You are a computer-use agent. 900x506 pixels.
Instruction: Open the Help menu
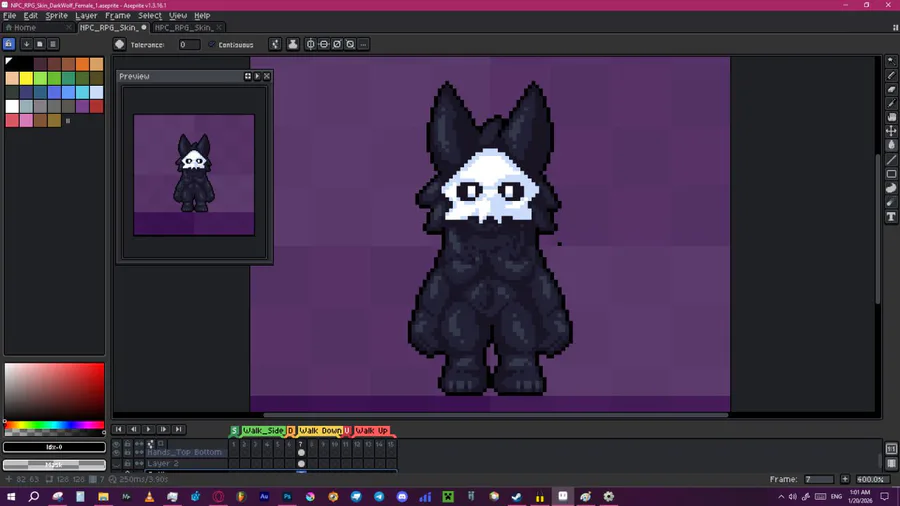202,15
